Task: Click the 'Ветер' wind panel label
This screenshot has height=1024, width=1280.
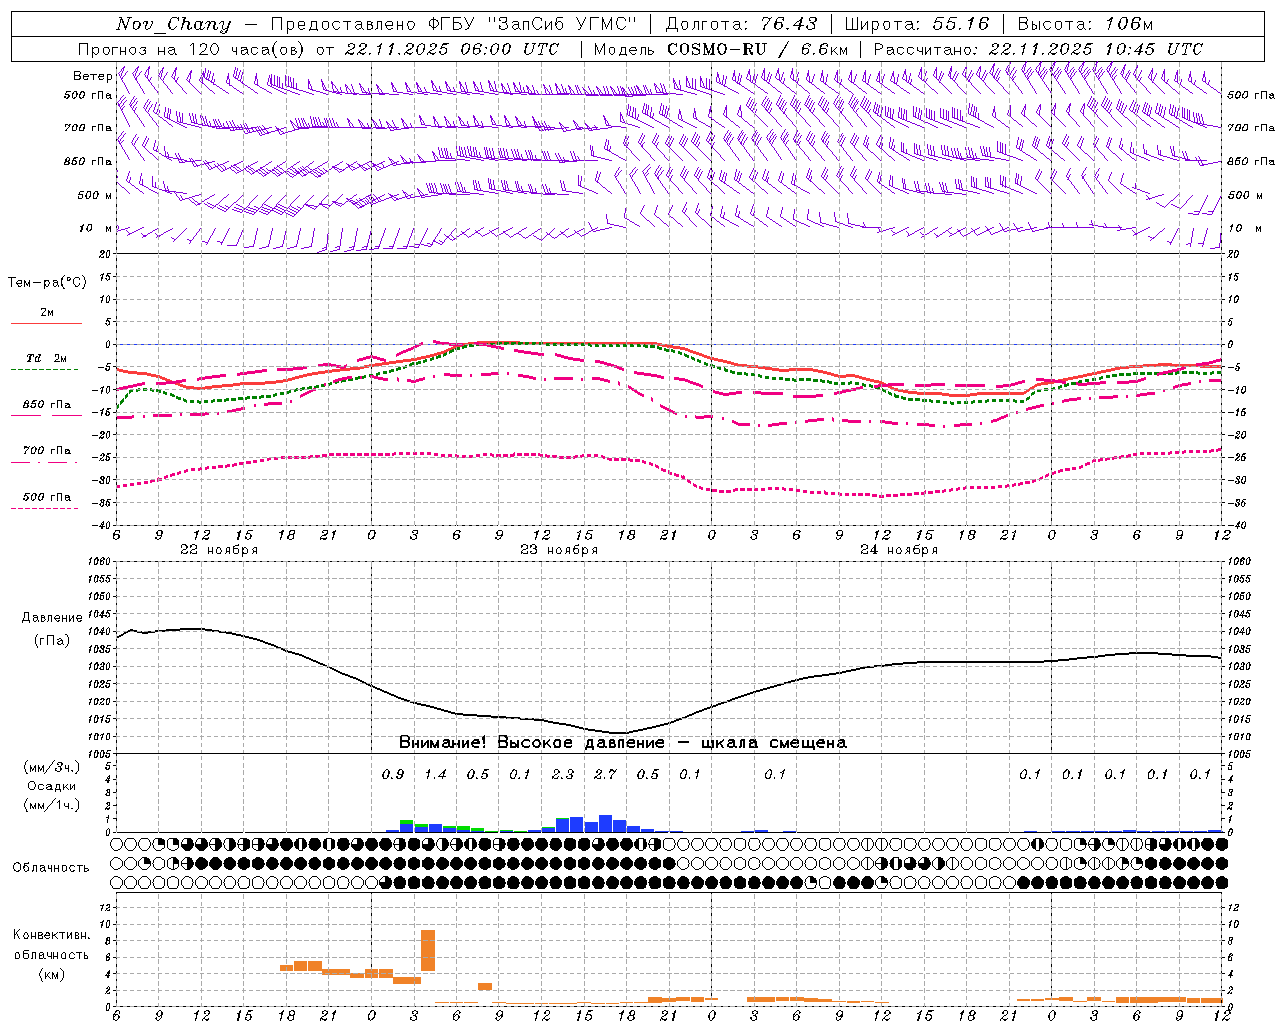Action: point(92,76)
